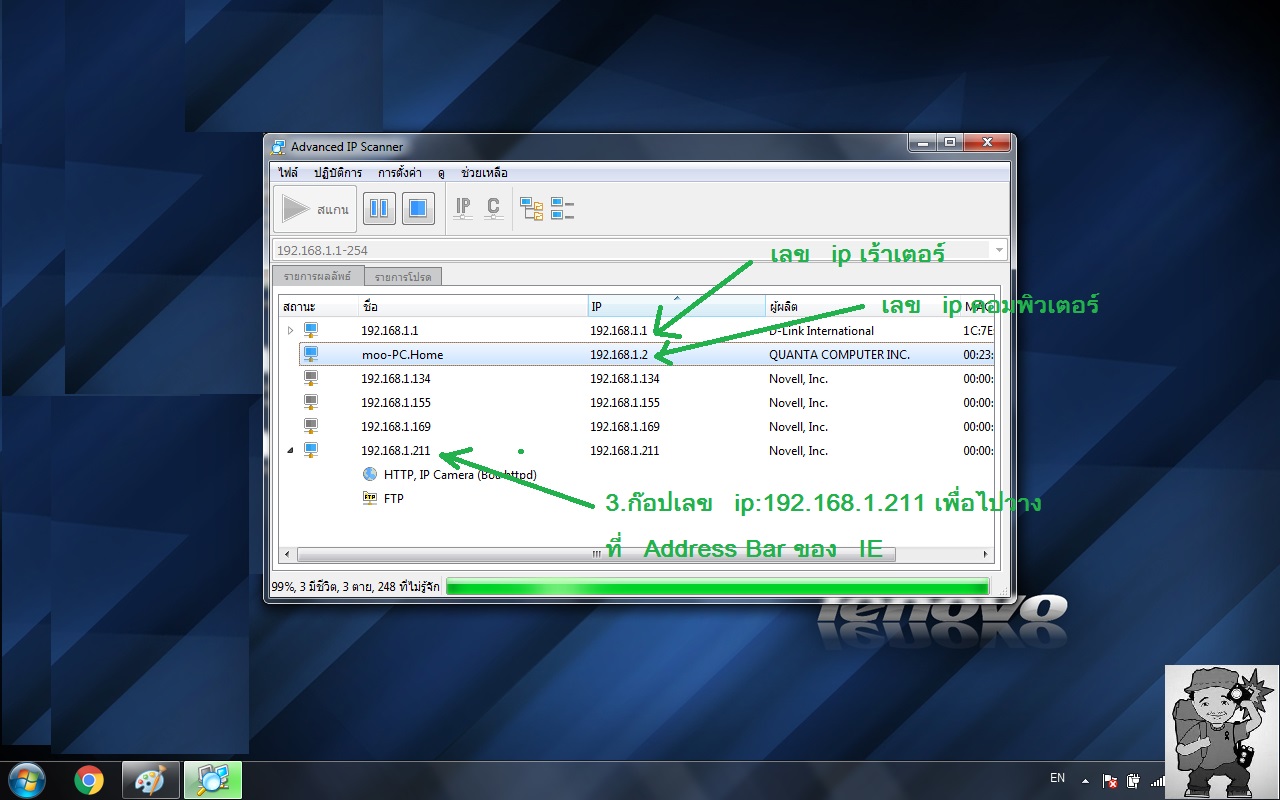Click the EN language indicator
1280x800 pixels.
click(1057, 778)
